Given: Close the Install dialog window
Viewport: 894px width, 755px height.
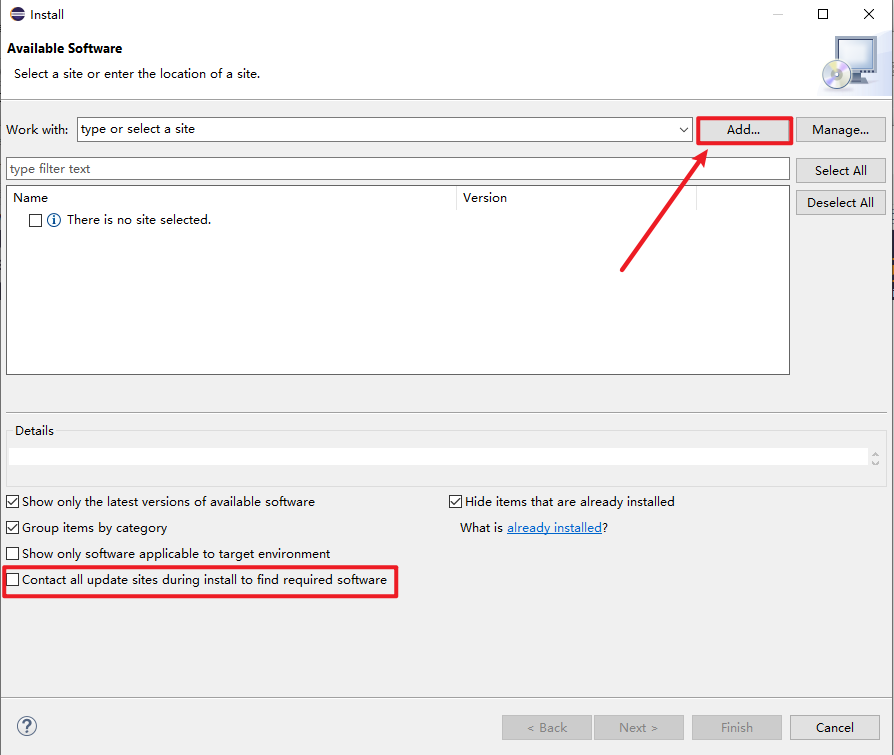Looking at the screenshot, I should tap(869, 15).
